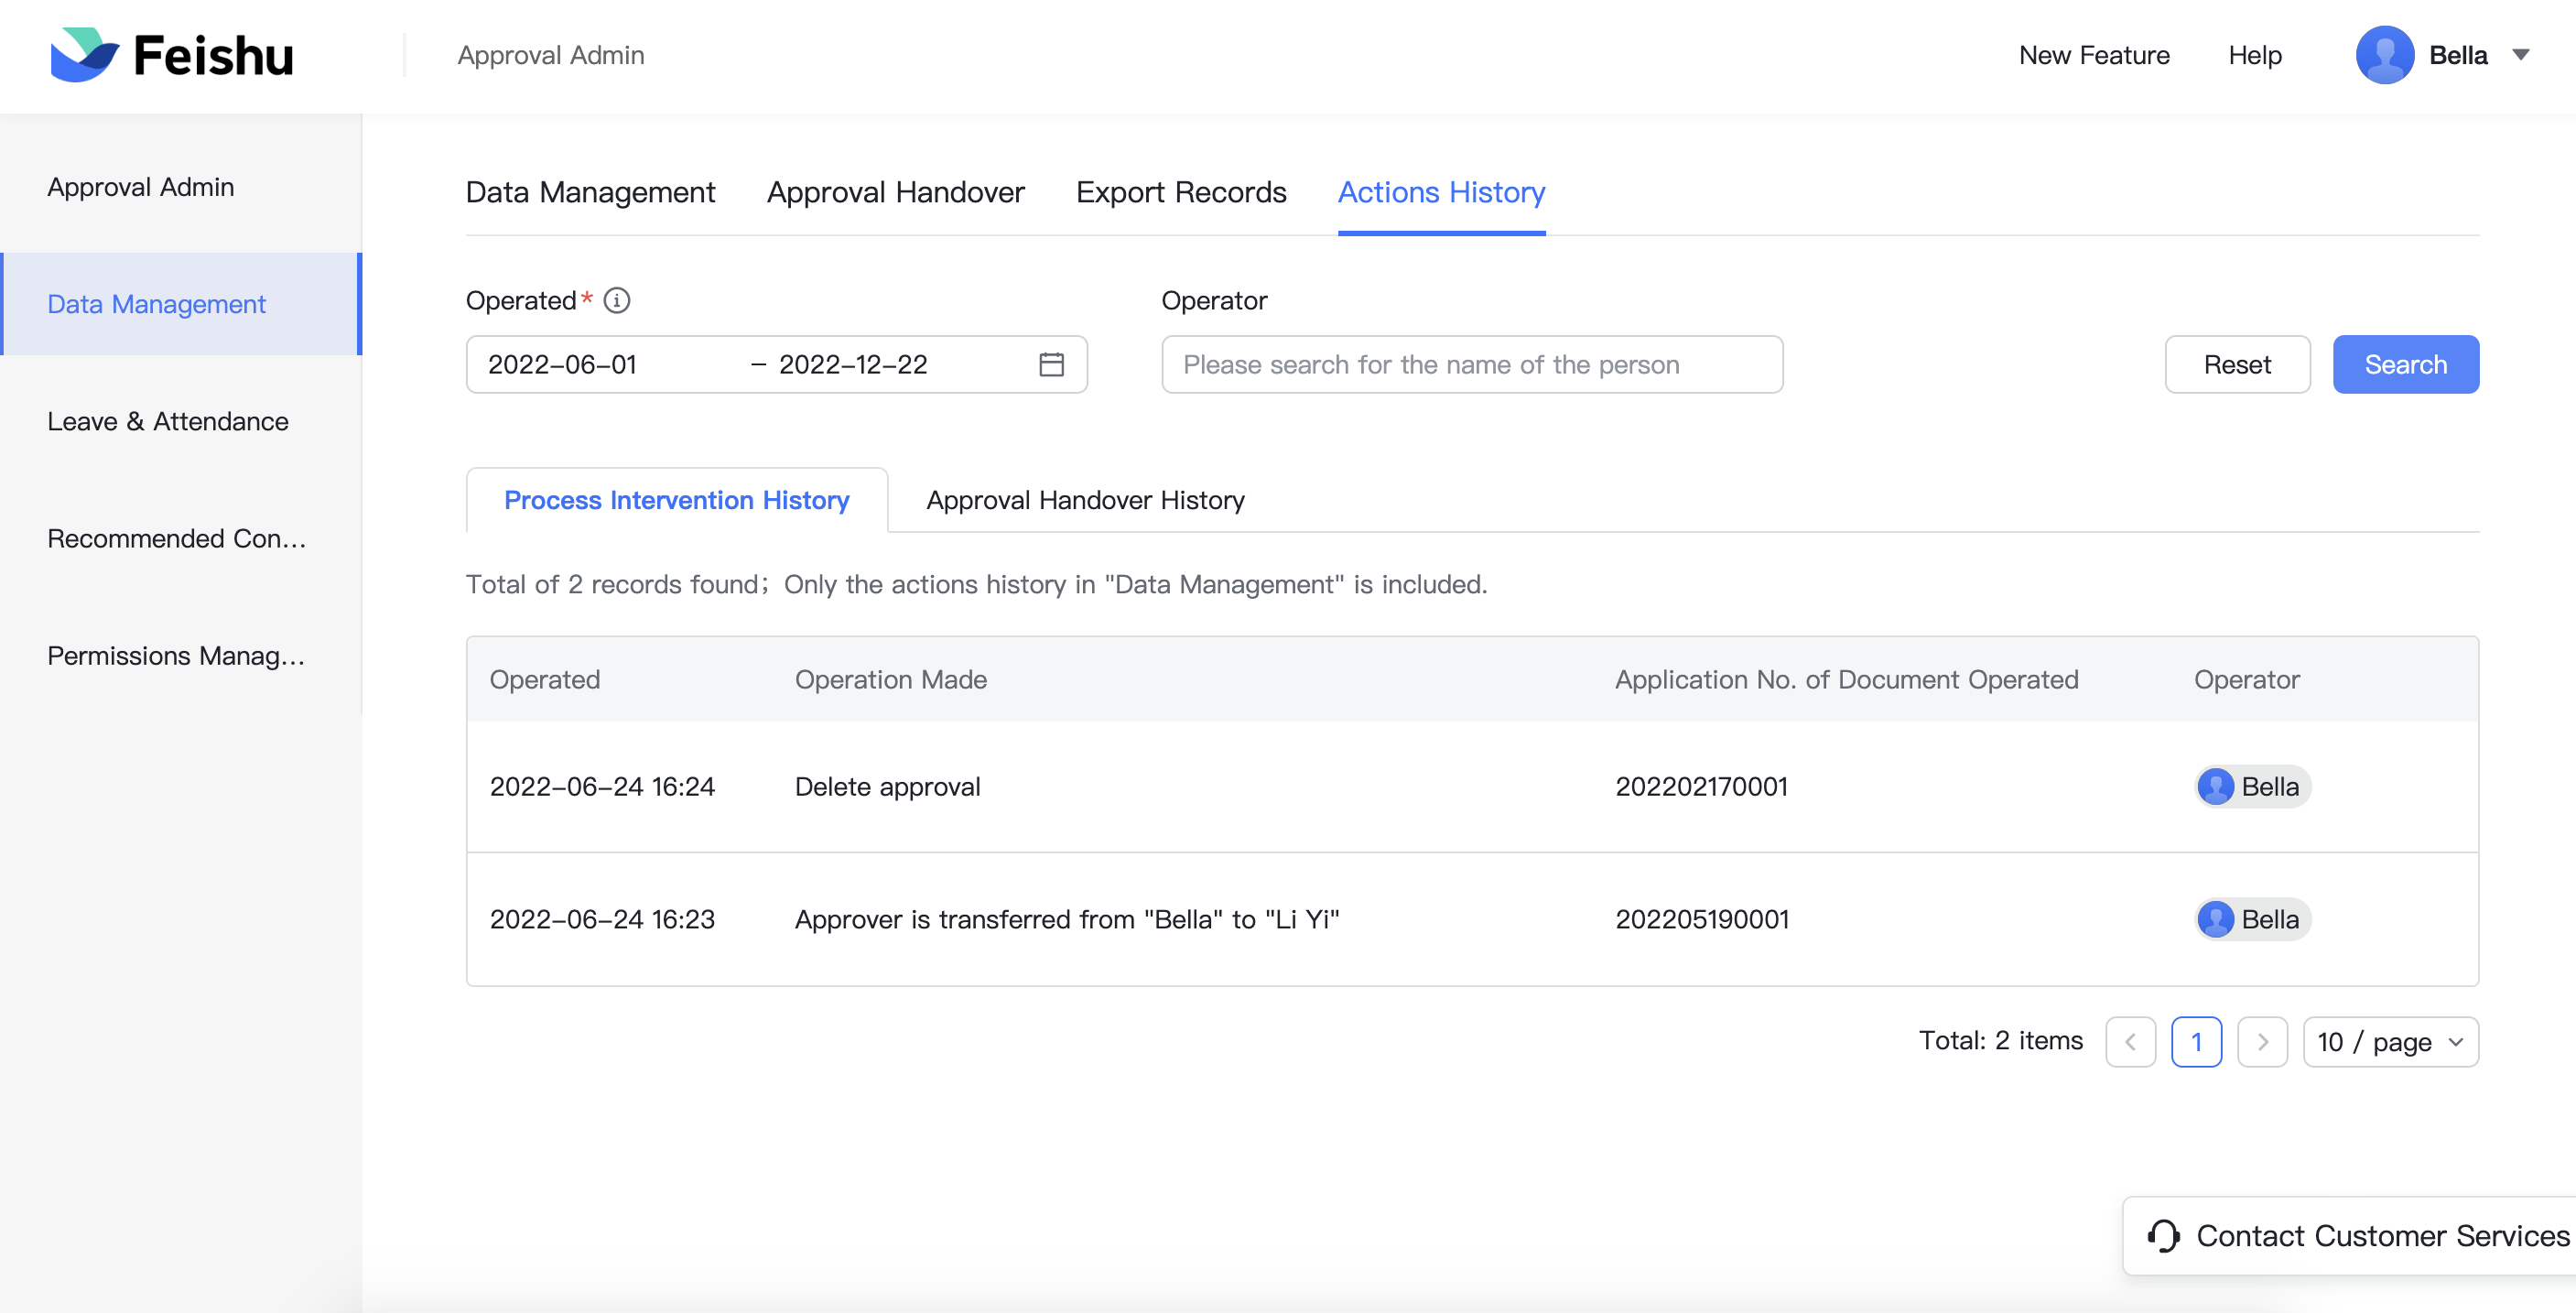2576x1313 pixels.
Task: Click Bella's avatar in the top right
Action: tap(2385, 55)
